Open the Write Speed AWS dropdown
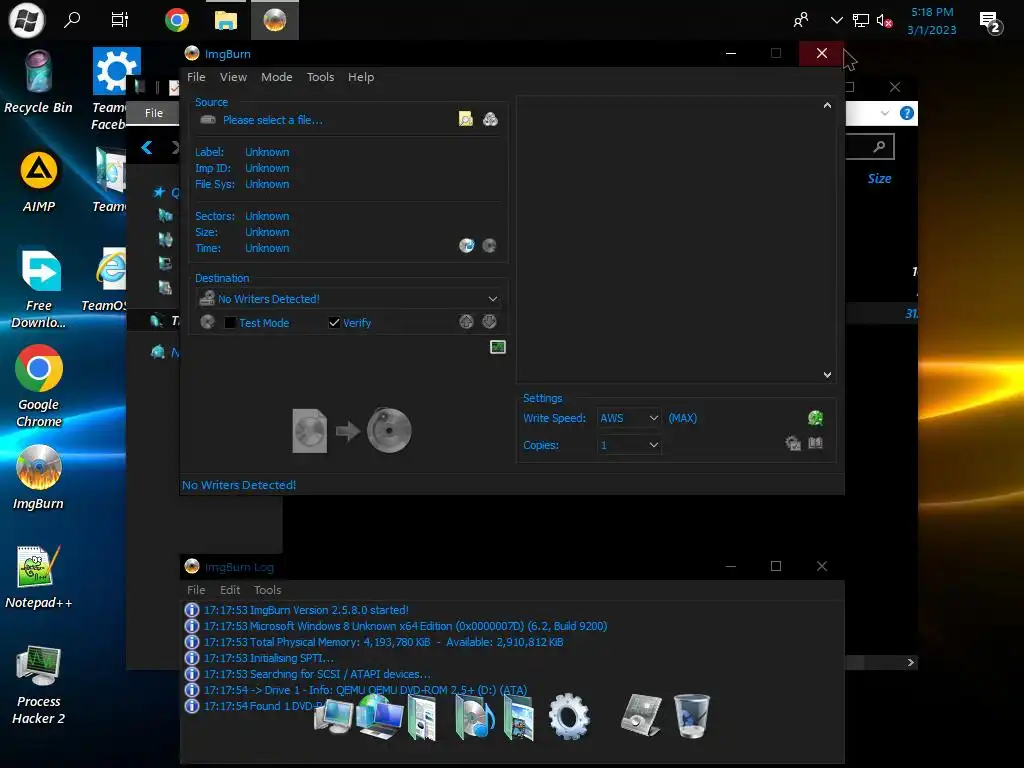The height and width of the screenshot is (768, 1024). (x=628, y=418)
